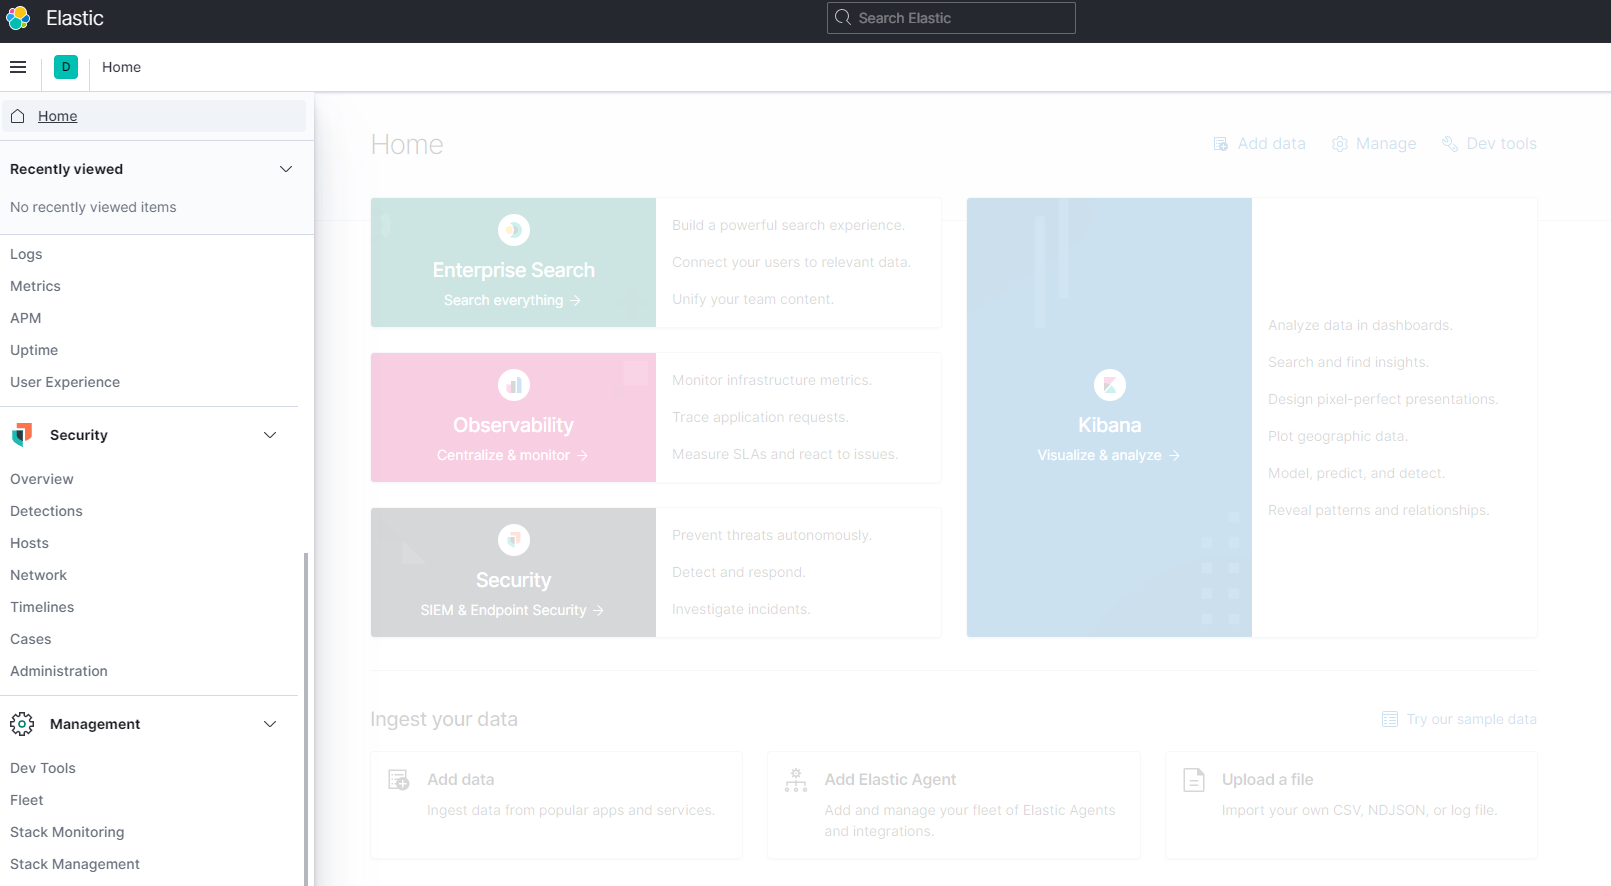
Task: Click the Observability round logo
Action: coord(514,385)
